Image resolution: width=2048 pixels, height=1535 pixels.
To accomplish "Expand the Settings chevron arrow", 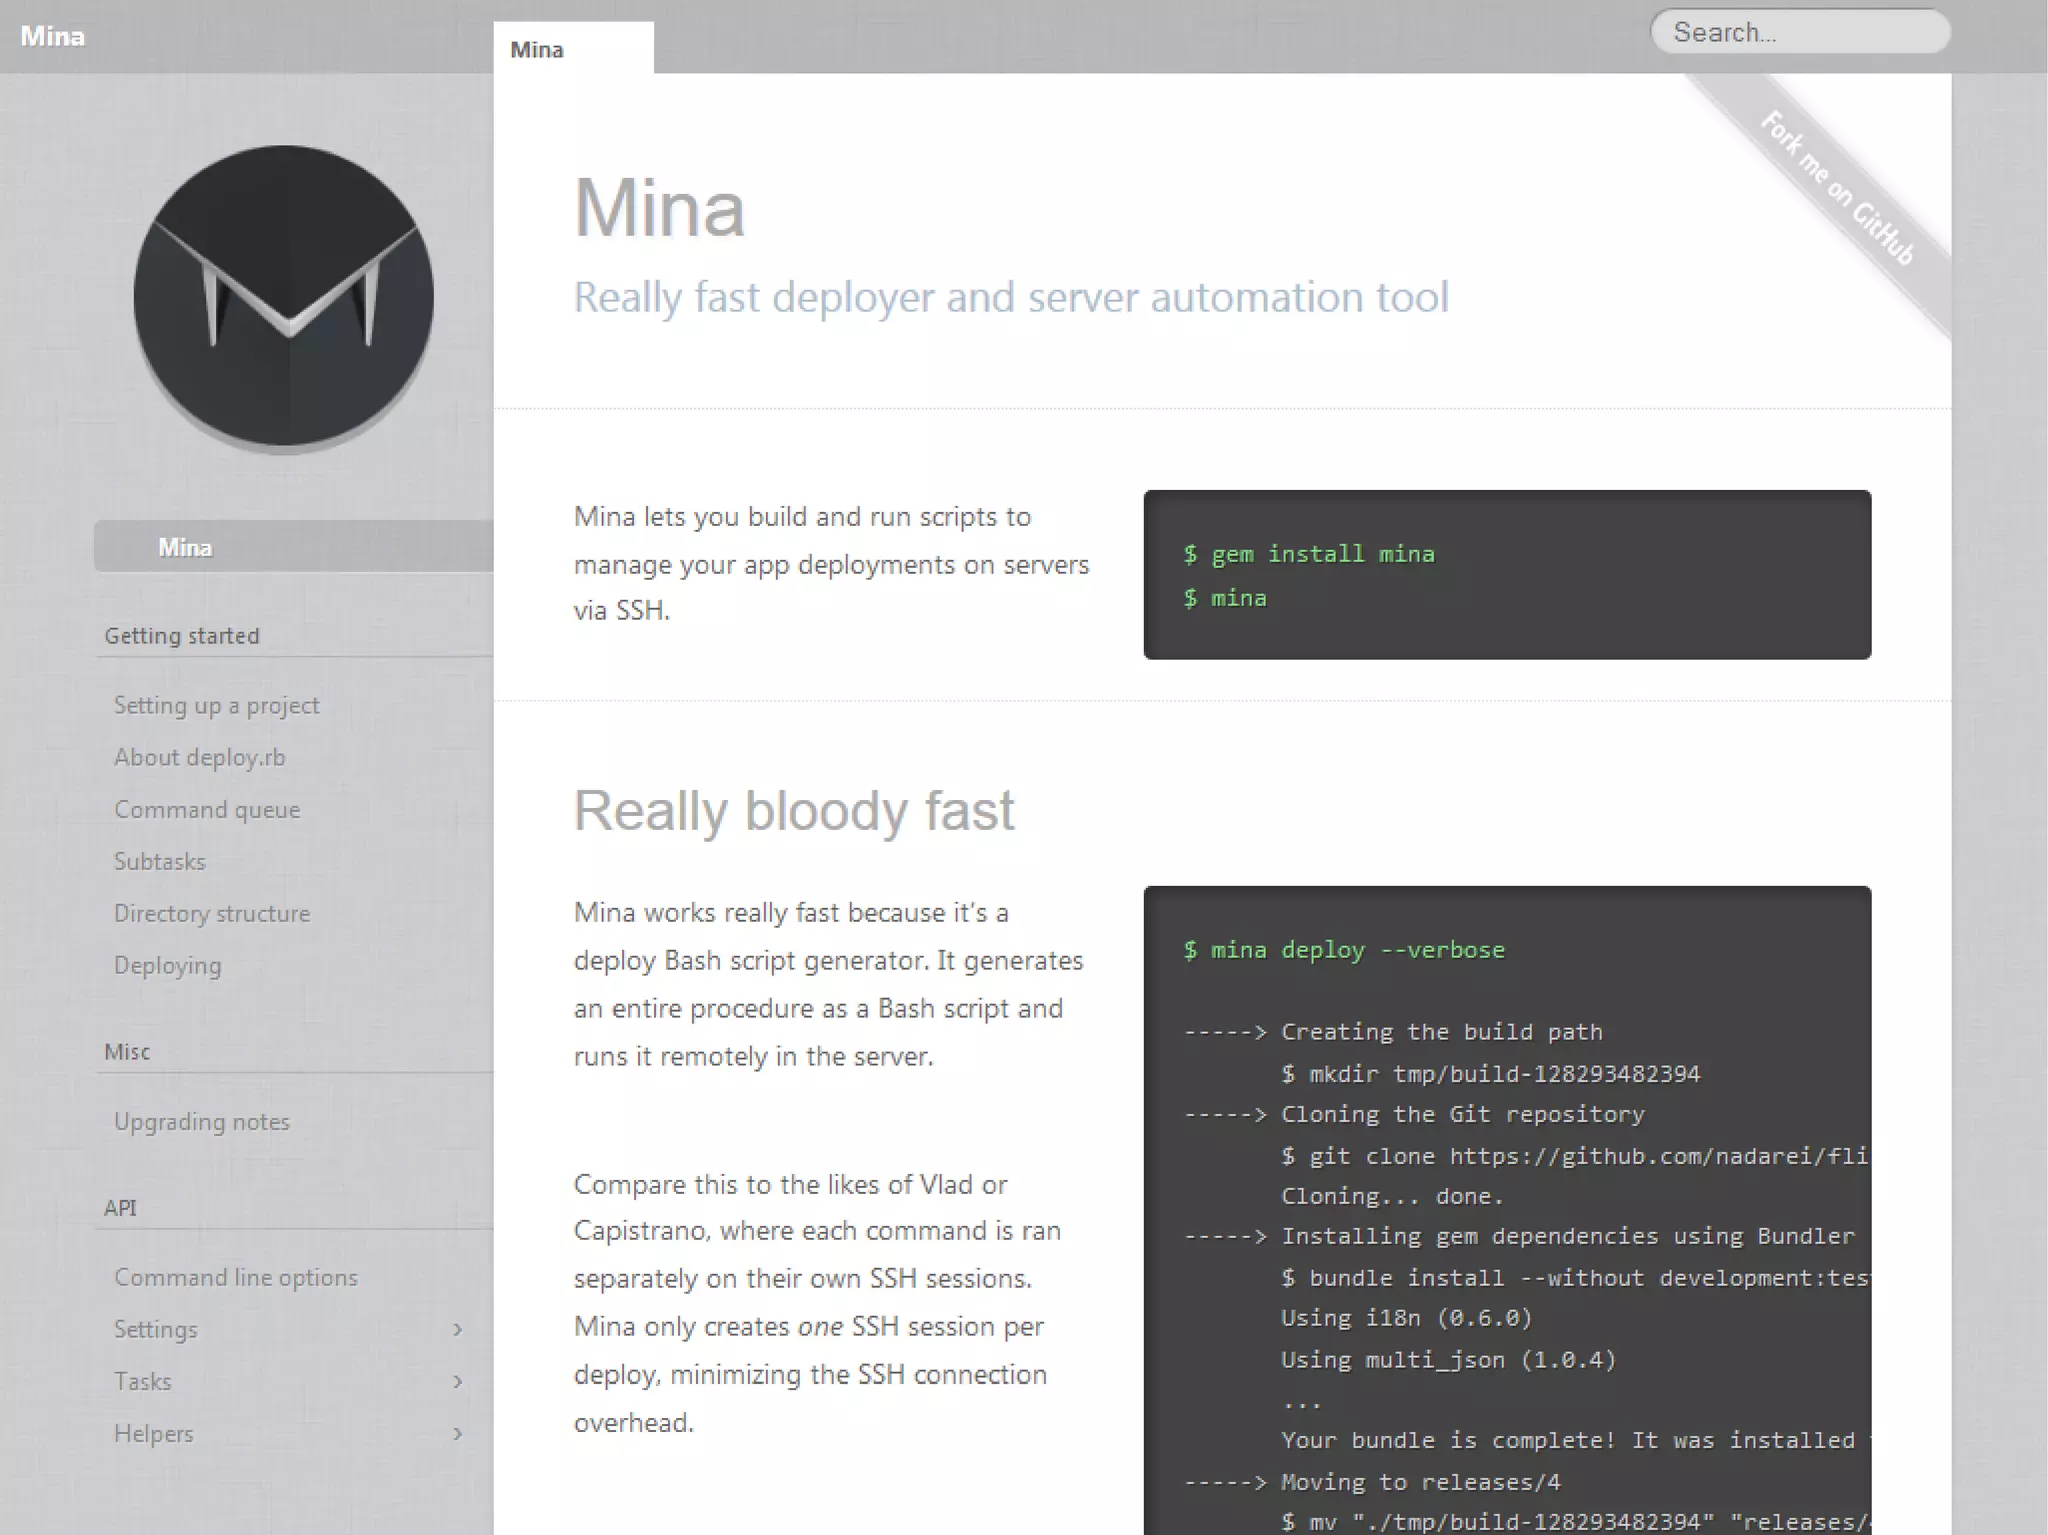I will pyautogui.click(x=458, y=1330).
